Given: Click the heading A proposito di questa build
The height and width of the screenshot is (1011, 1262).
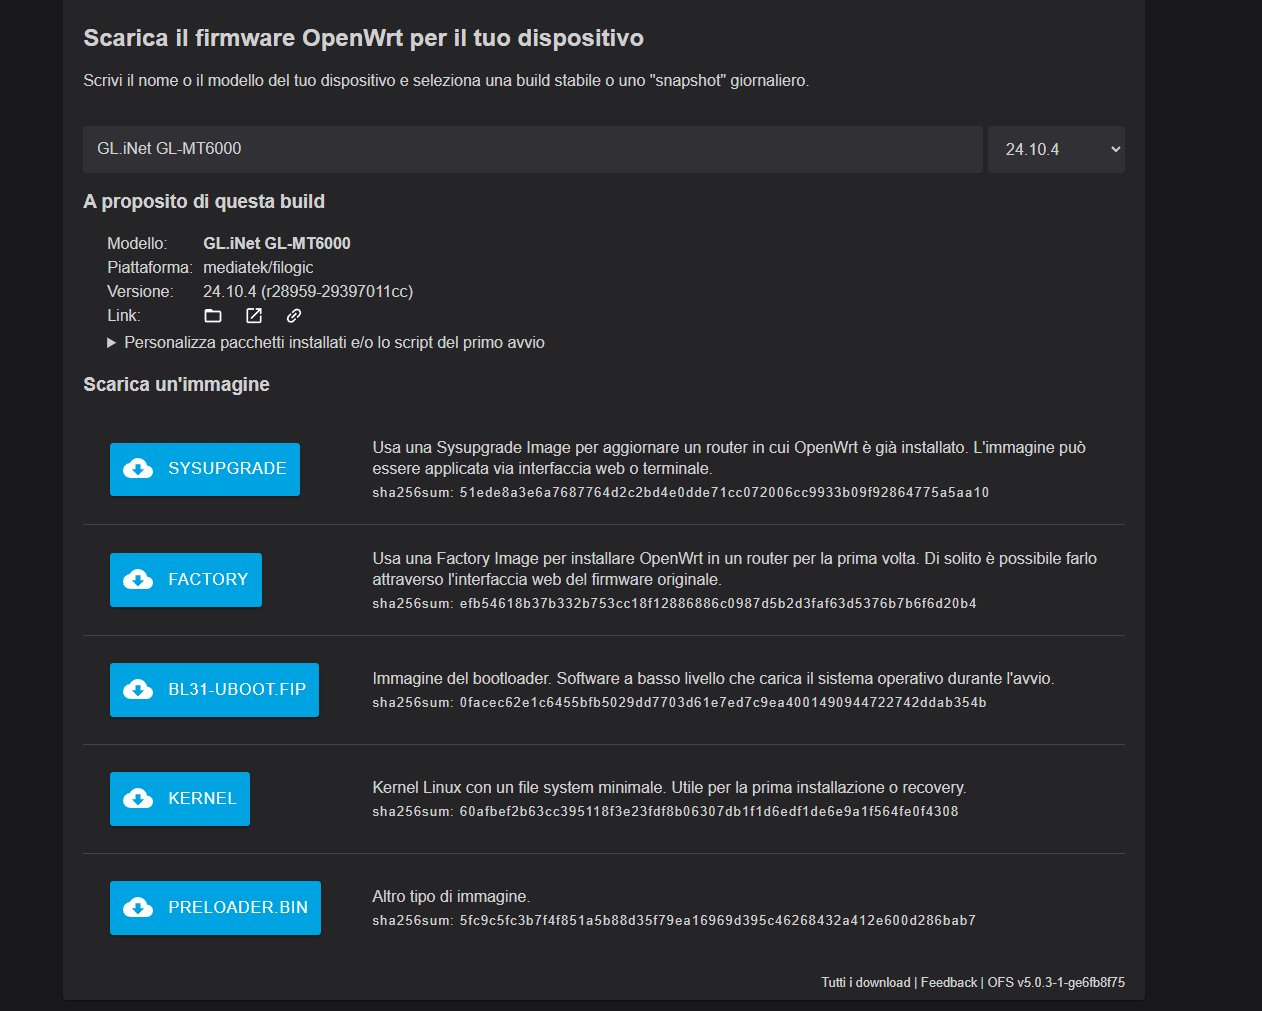Looking at the screenshot, I should (x=204, y=202).
